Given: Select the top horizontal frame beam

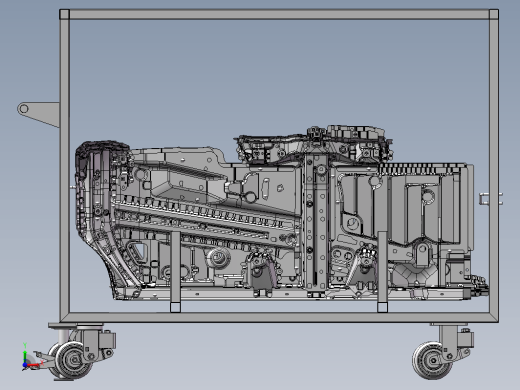Looking at the screenshot, I should coord(279,14).
